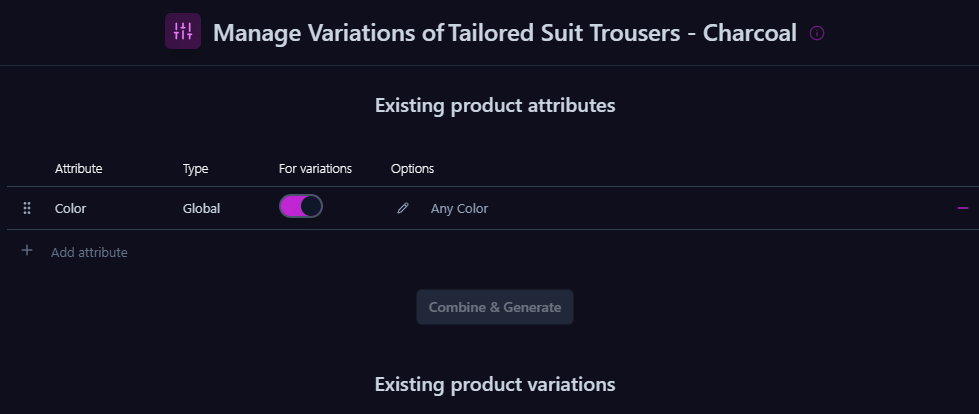Click the 'Attribute' column header

78,168
